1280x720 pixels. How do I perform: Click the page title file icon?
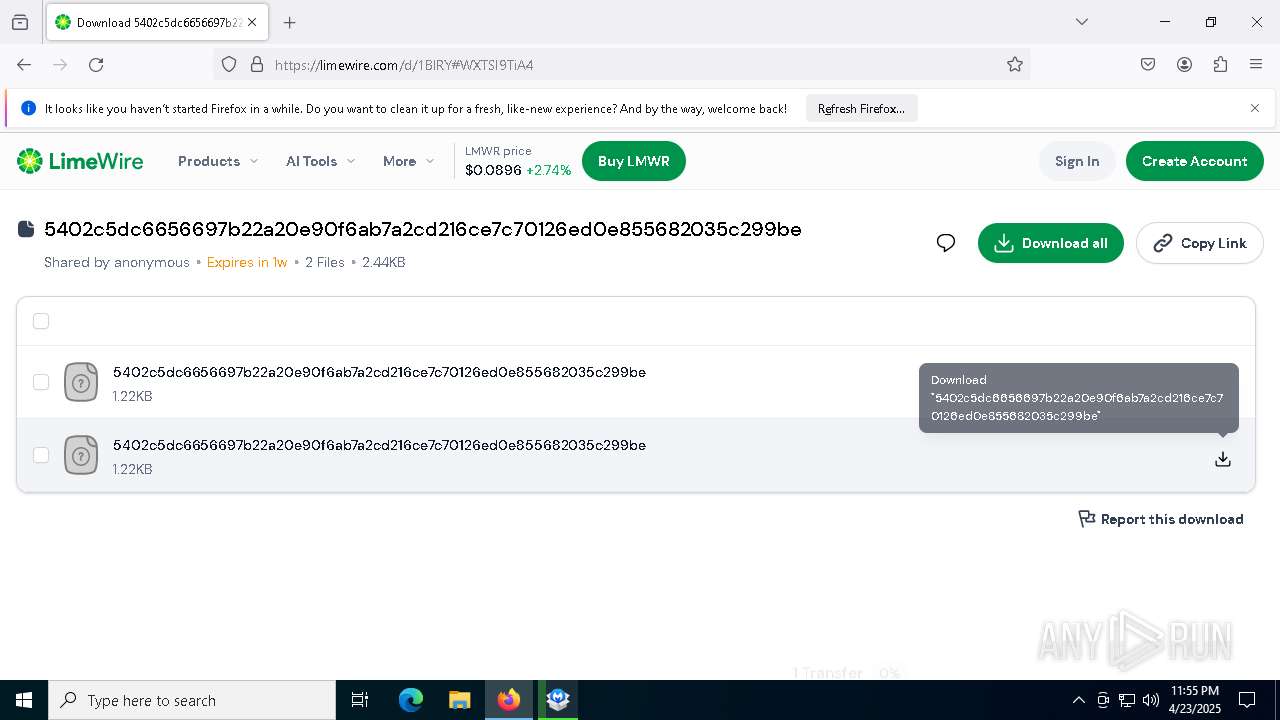point(27,229)
